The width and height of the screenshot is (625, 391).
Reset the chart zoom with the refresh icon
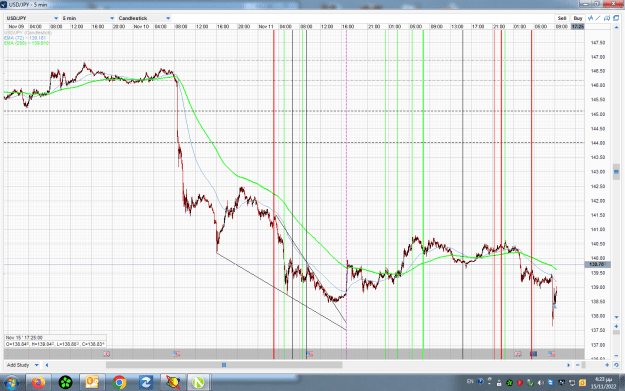616,365
